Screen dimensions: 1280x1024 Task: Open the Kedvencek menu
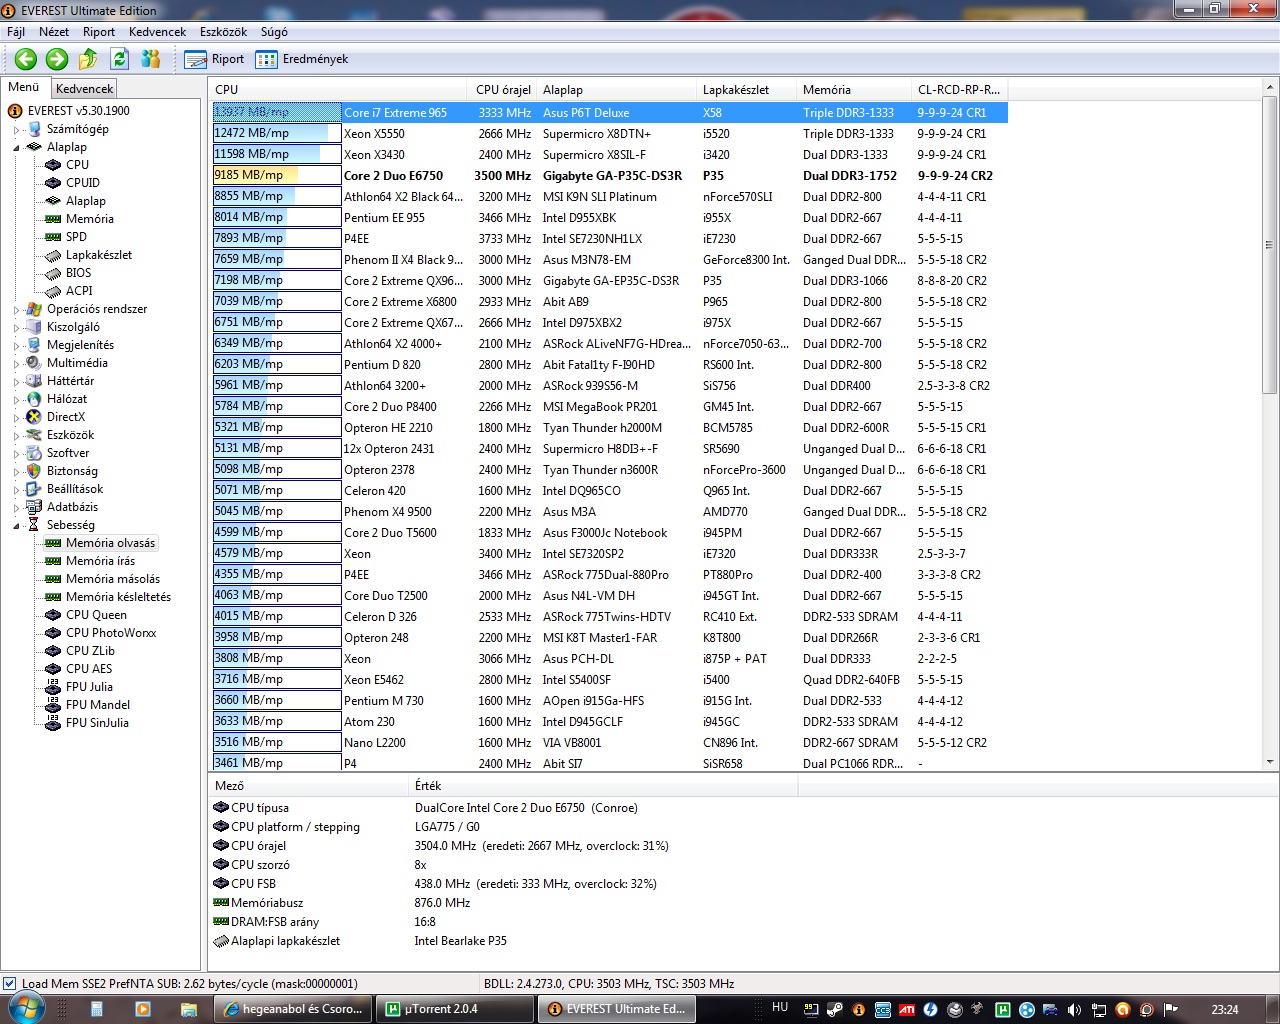click(x=158, y=32)
